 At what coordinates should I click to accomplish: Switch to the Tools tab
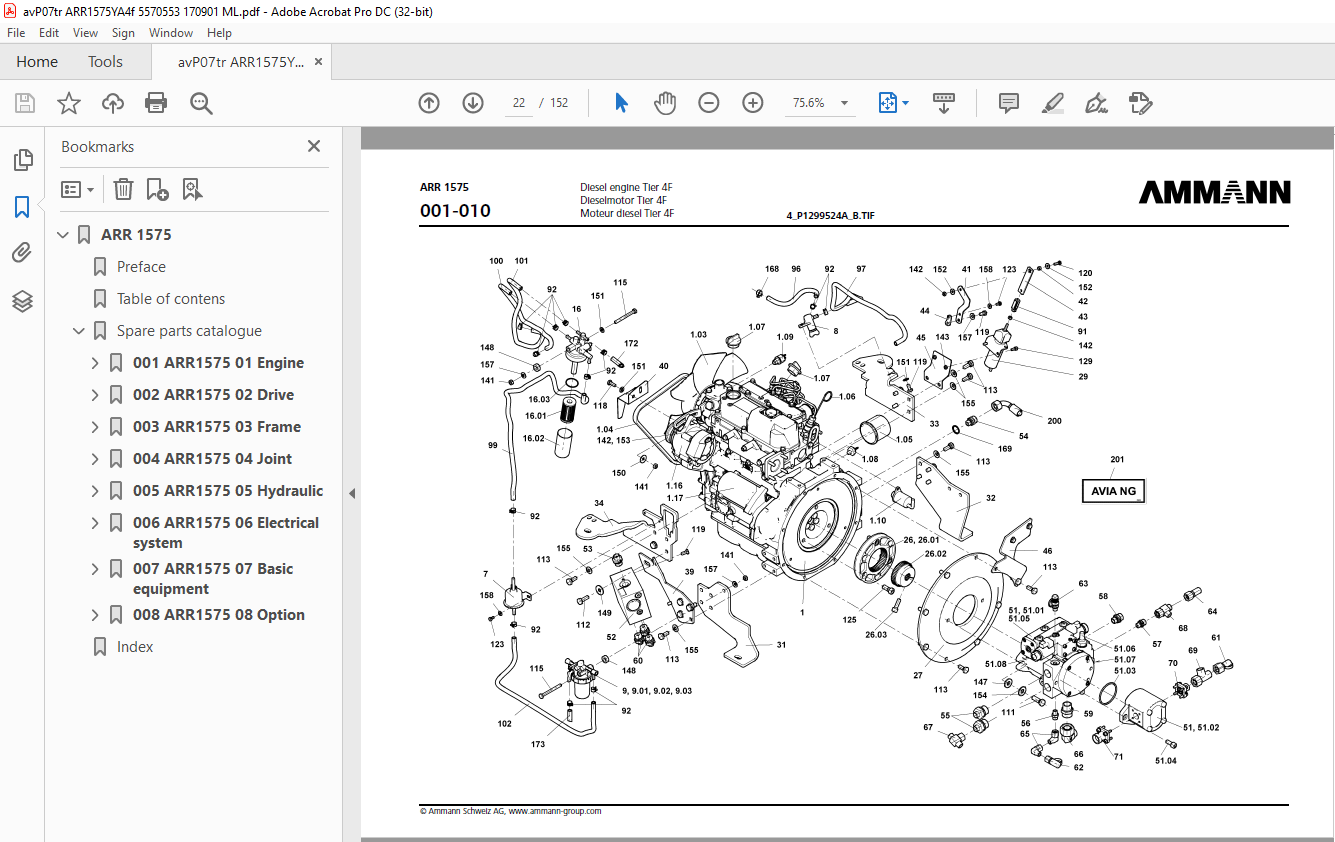105,62
